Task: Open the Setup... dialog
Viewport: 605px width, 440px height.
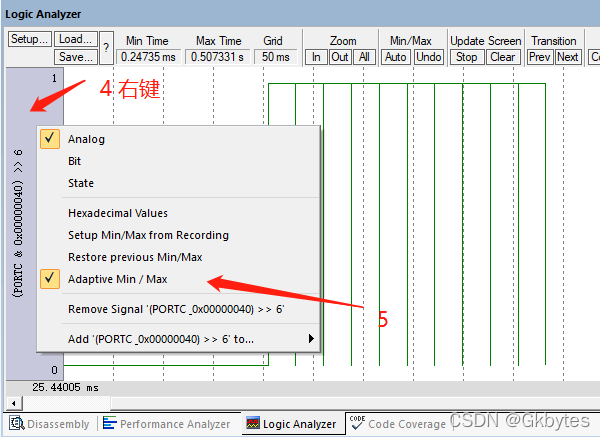Action: click(x=30, y=39)
